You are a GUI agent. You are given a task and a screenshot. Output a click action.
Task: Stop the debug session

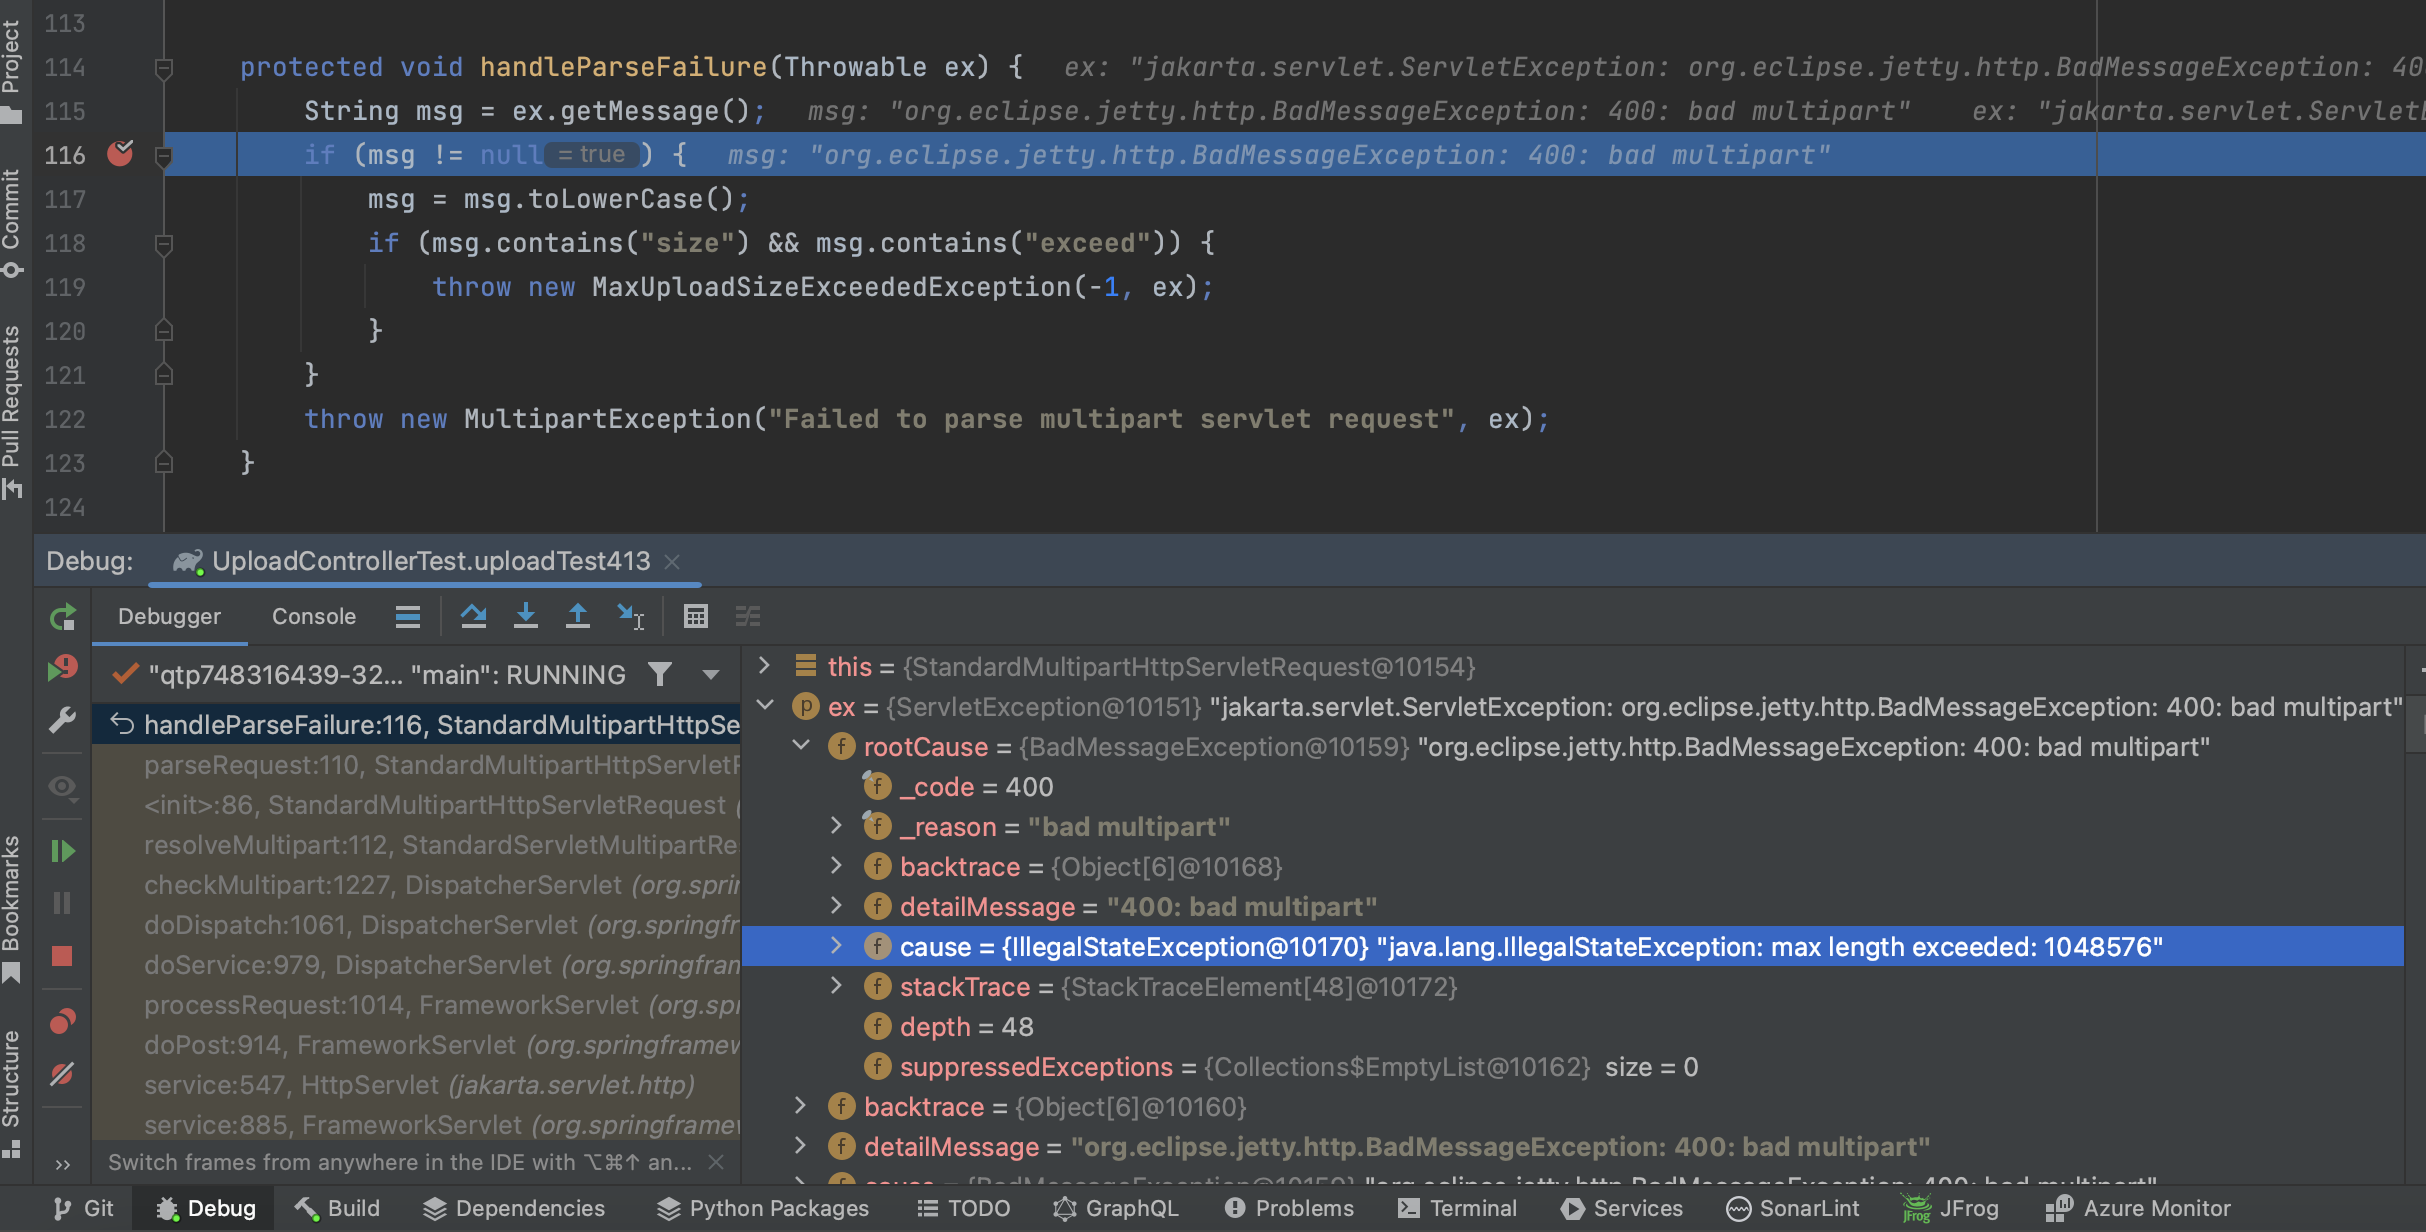click(62, 956)
